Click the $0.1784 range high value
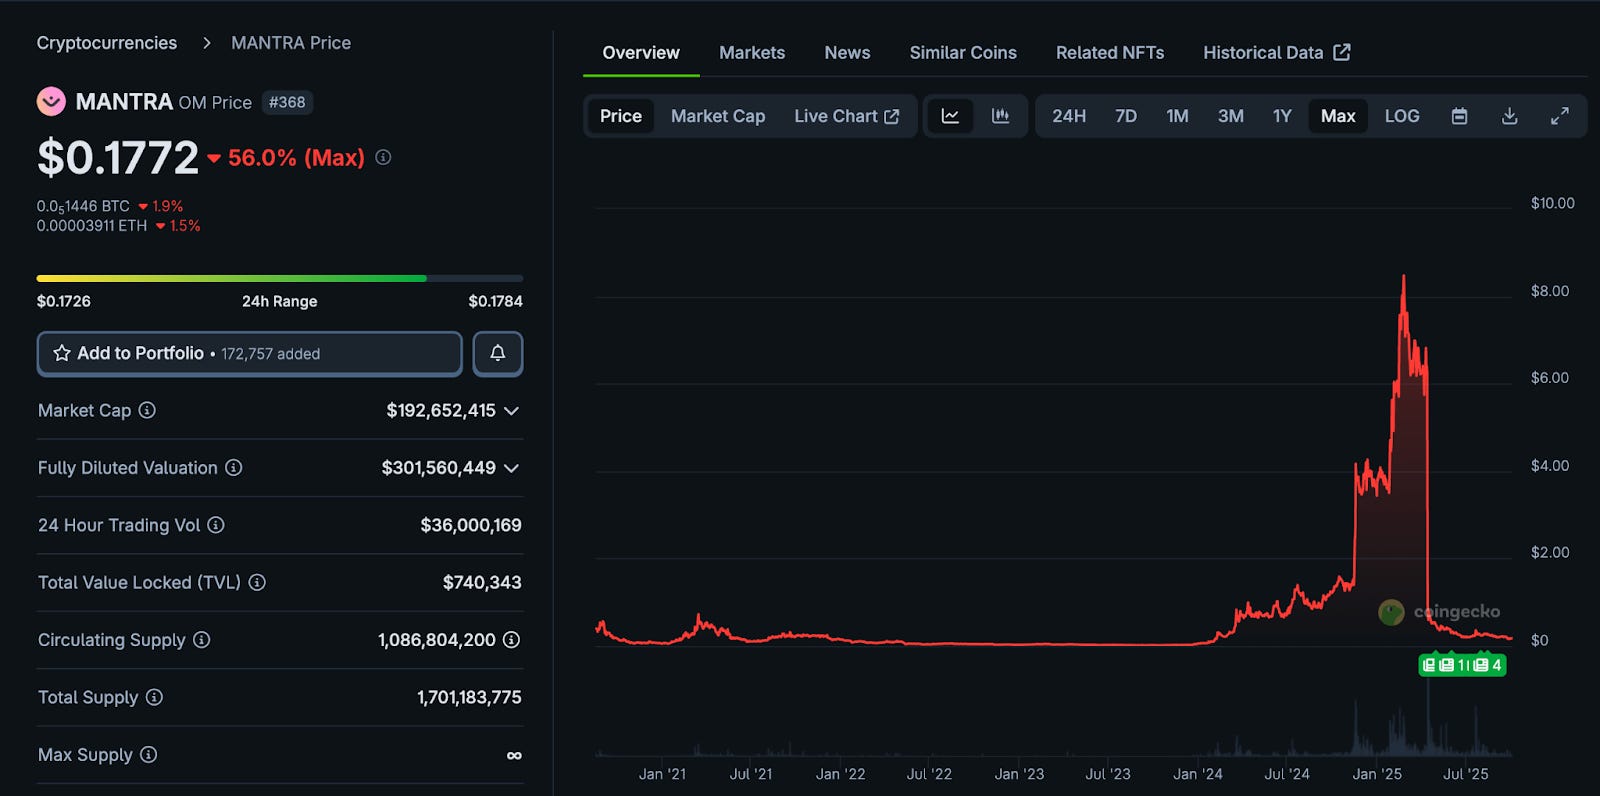 pos(496,301)
